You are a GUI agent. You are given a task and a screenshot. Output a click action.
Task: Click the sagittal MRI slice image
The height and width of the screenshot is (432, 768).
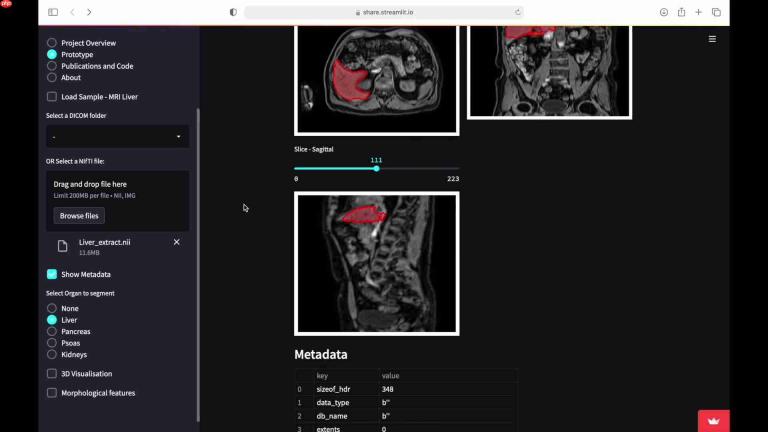(377, 264)
